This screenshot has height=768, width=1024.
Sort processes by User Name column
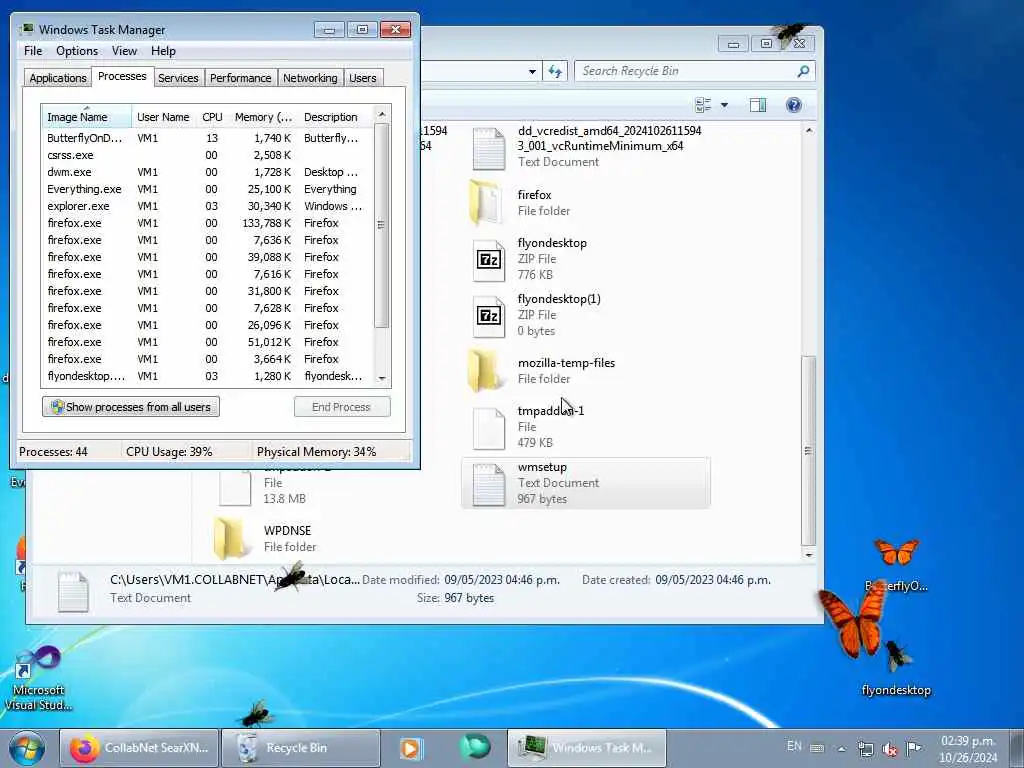pos(163,117)
